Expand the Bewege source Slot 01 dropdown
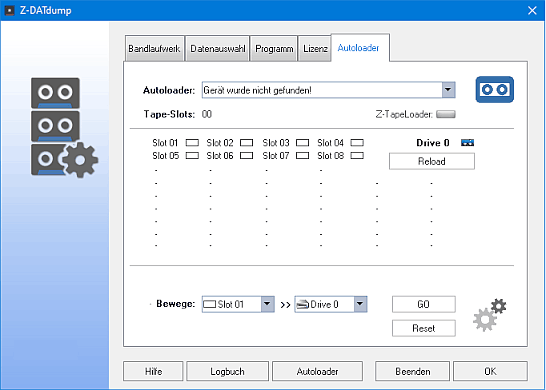The width and height of the screenshot is (546, 390). 267,304
